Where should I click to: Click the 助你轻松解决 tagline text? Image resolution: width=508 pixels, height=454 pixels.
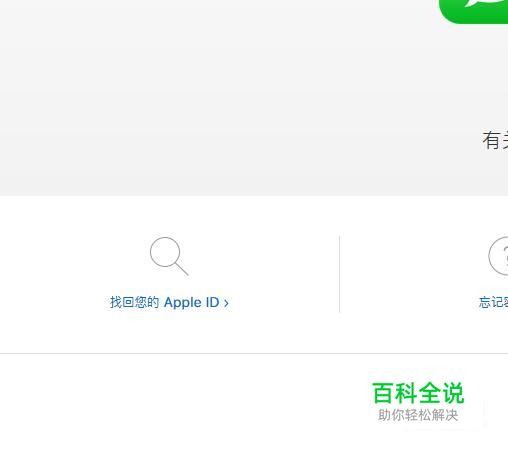coord(418,415)
